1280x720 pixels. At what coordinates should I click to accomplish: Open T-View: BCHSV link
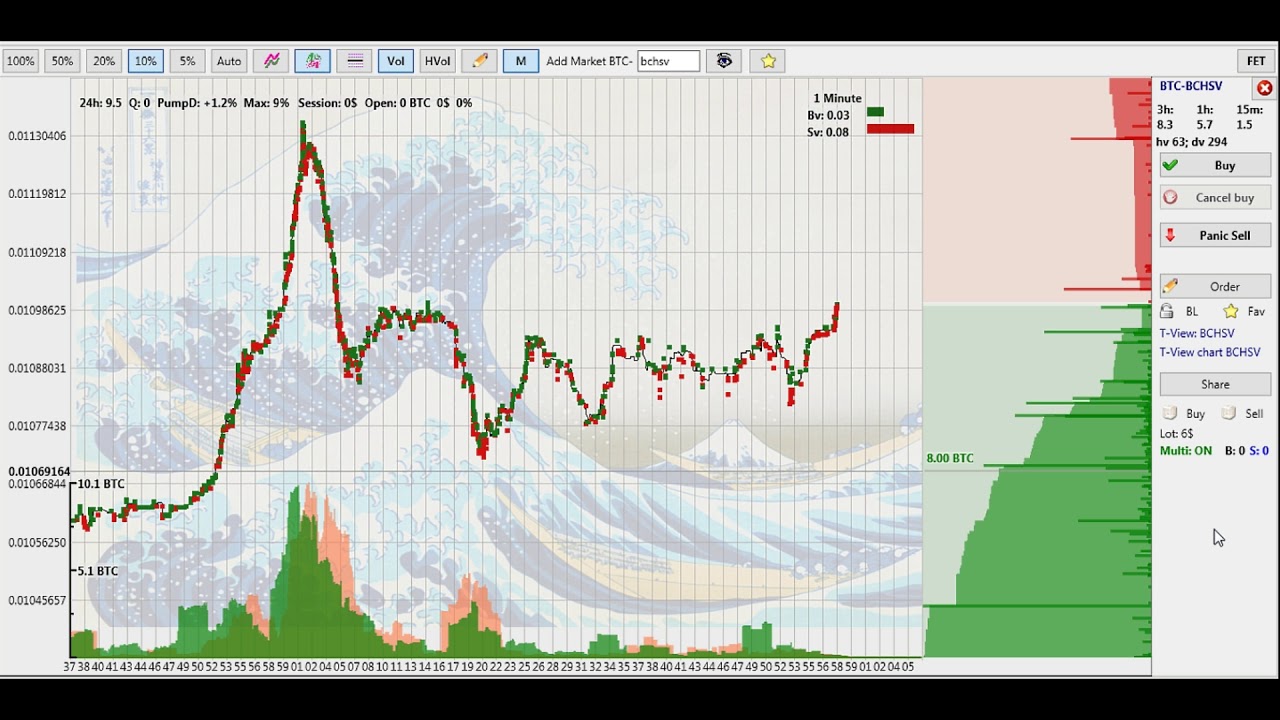(1197, 333)
